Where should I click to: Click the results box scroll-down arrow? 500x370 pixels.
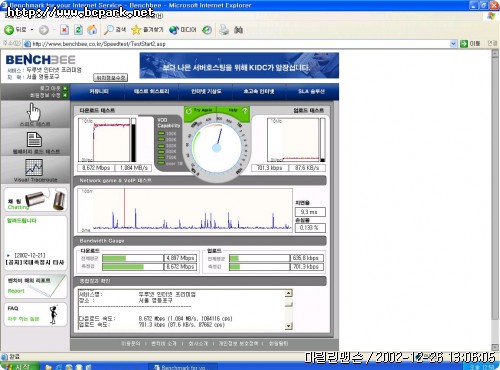click(x=289, y=326)
